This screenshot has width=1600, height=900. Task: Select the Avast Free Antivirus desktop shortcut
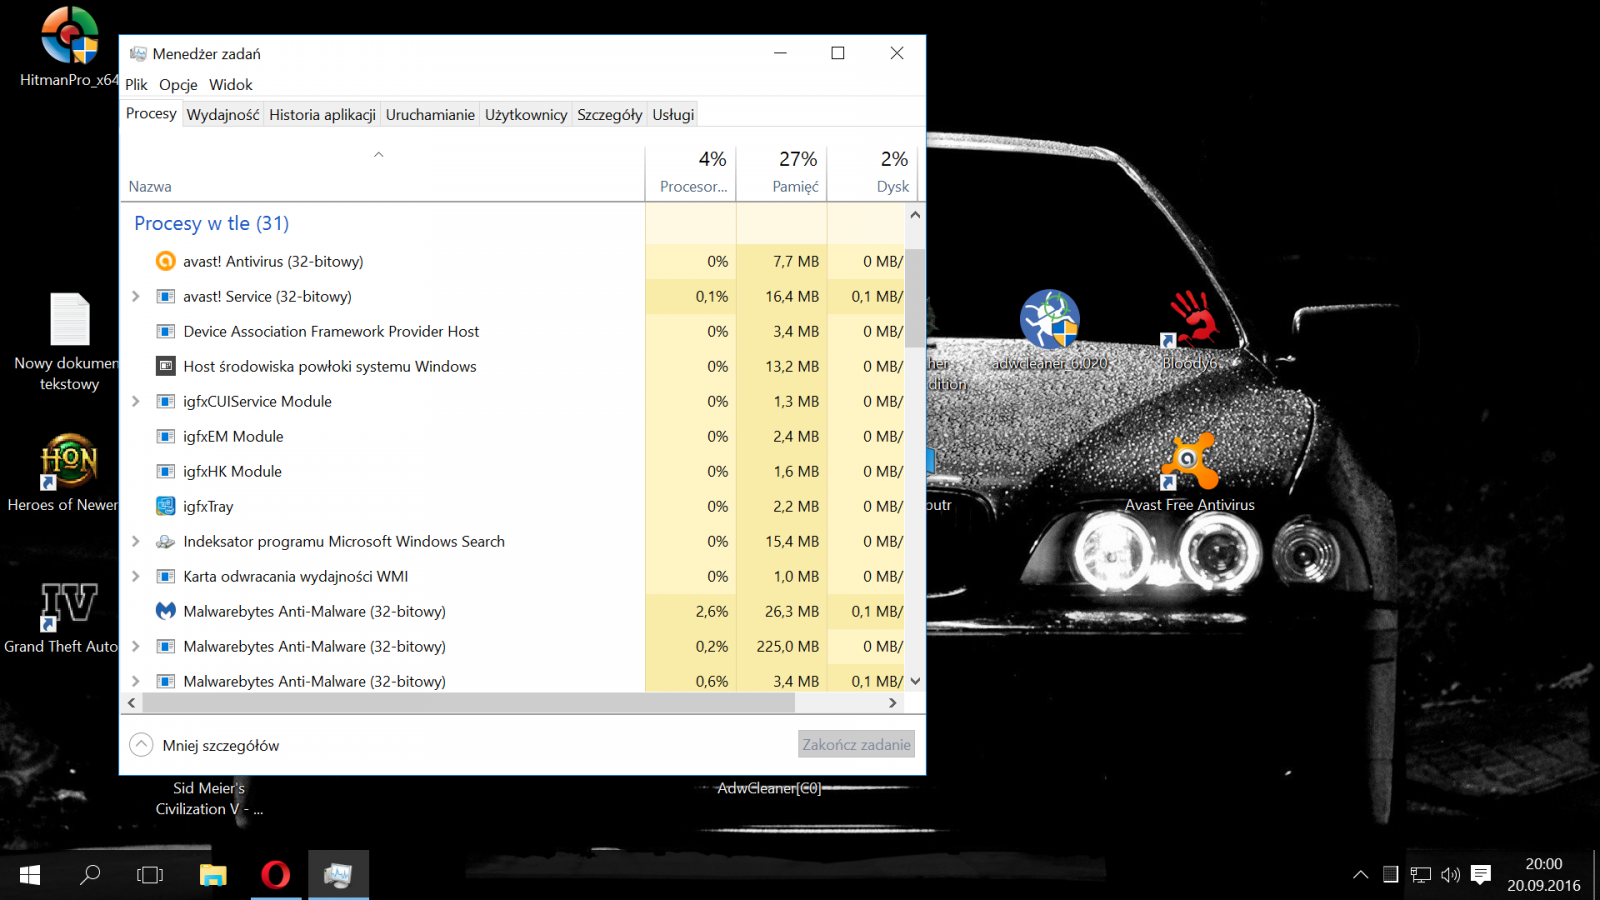point(1190,473)
